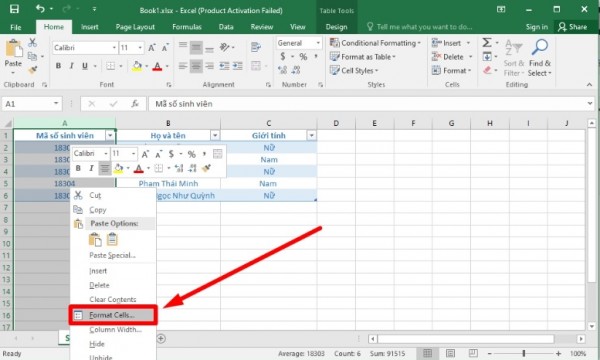
Task: Open Conditional Formatting menu
Action: click(375, 43)
